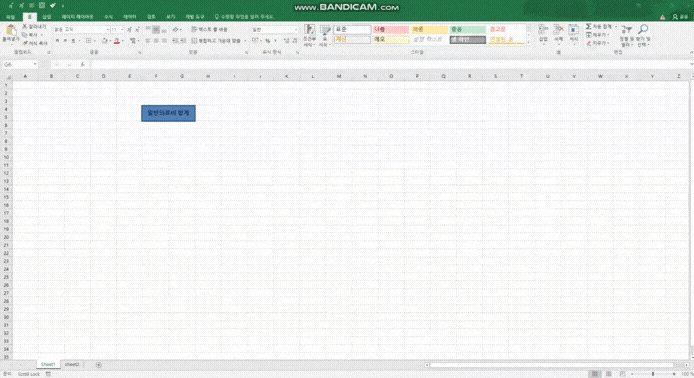Screen dimensions: 694x378
Task: Click the Conditional Formatting icon
Action: (x=309, y=30)
